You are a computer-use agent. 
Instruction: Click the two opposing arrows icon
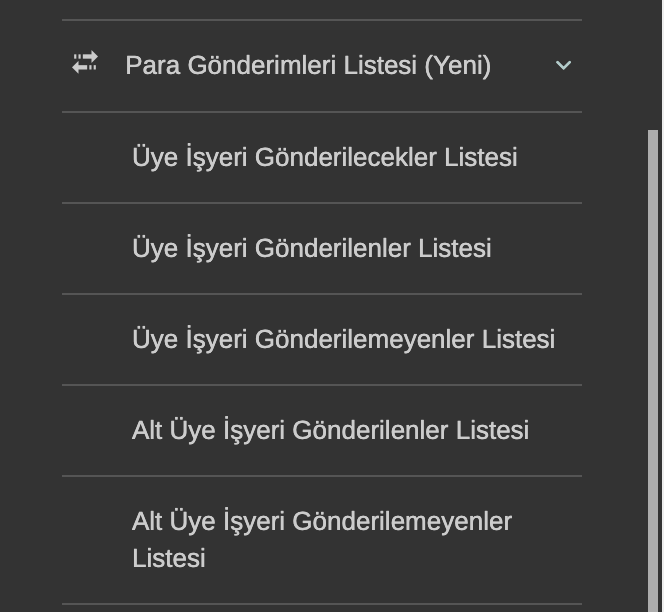(85, 64)
